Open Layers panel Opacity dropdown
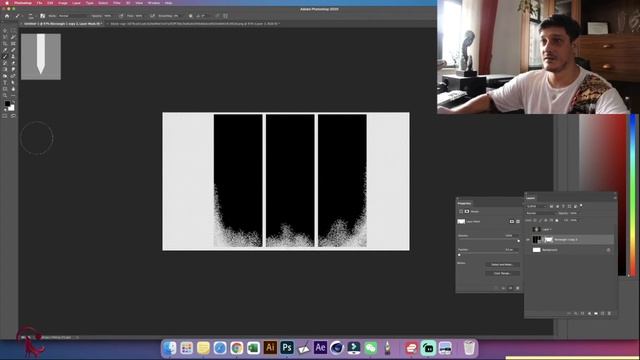 [575, 213]
